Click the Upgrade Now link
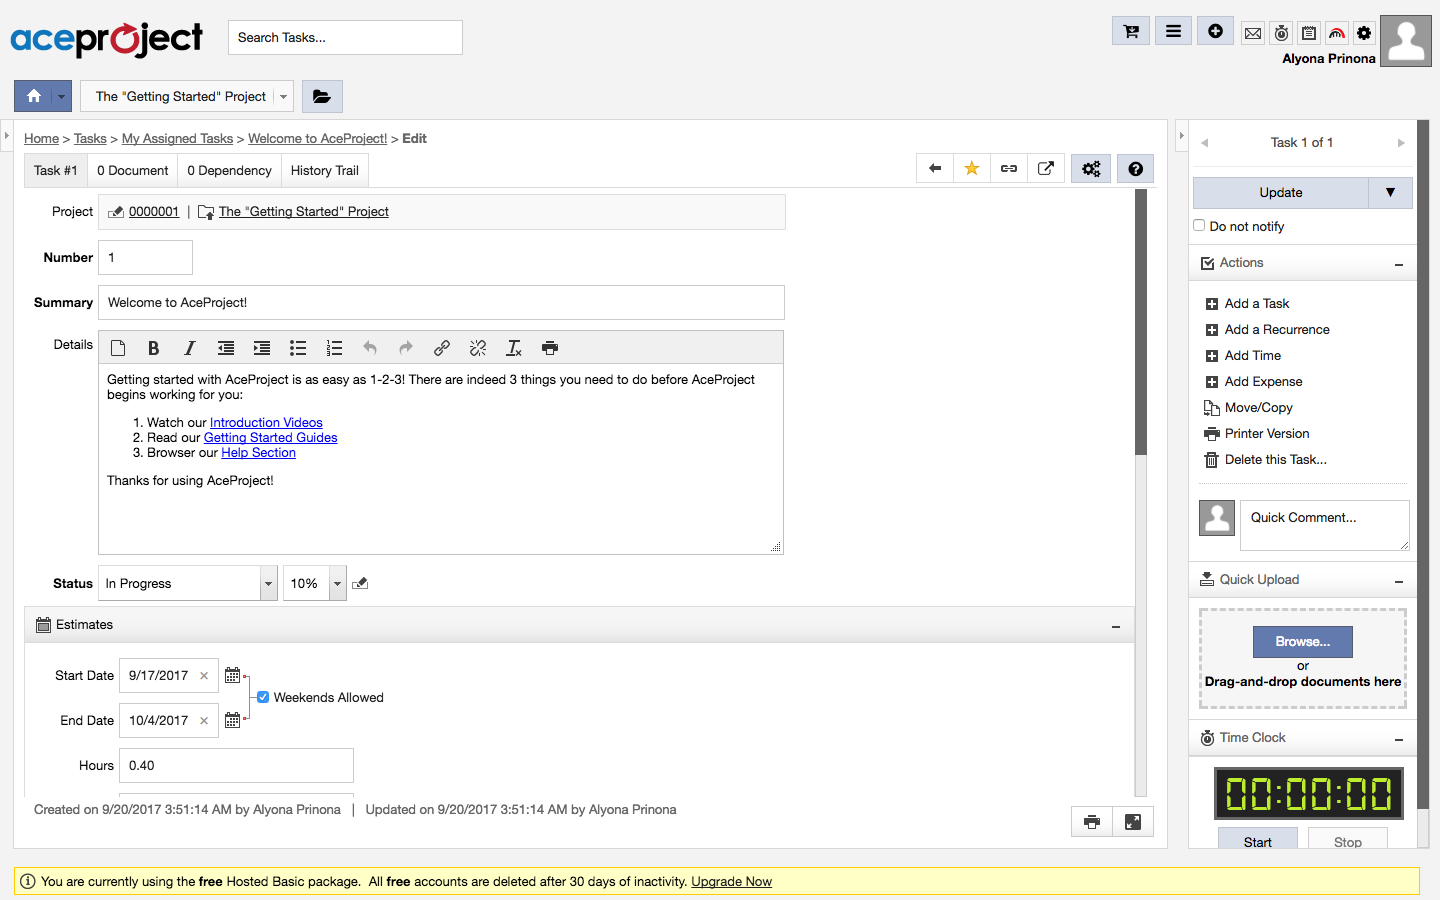Screen dimensions: 1440x900 click(x=731, y=881)
